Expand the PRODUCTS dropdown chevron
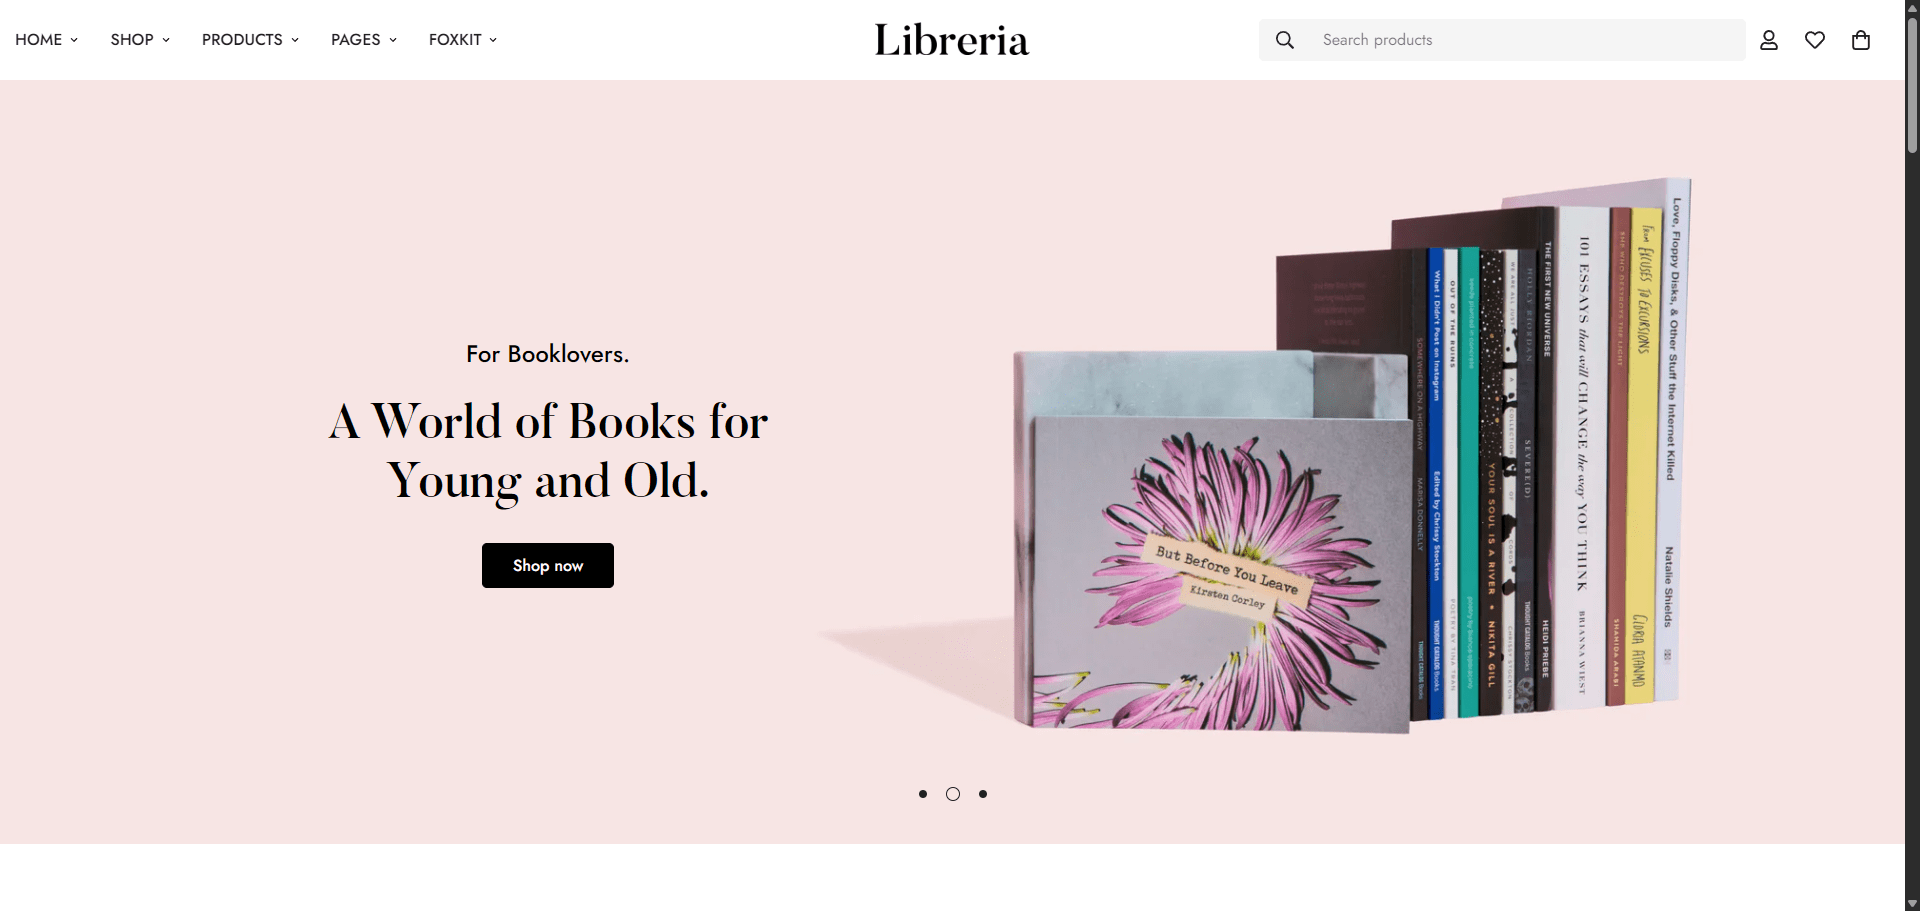The height and width of the screenshot is (911, 1920). click(295, 40)
